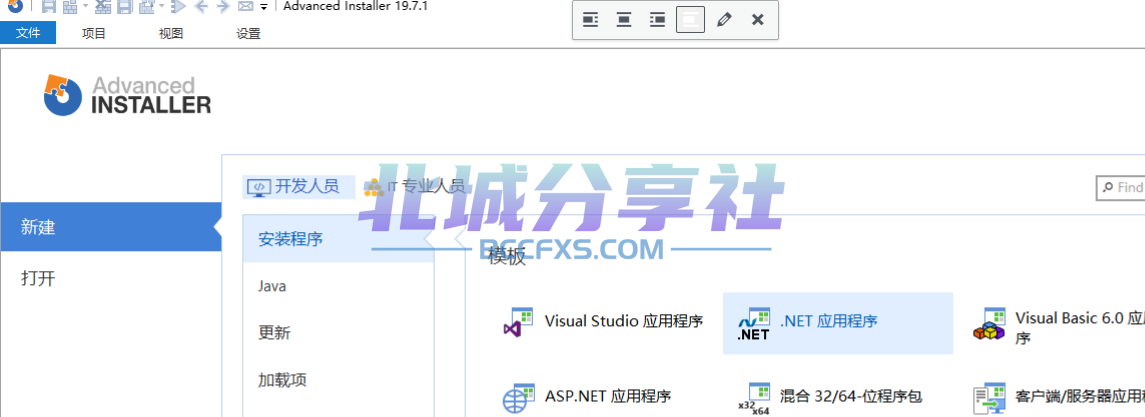Choose the 安装程序 project category
Image resolution: width=1145 pixels, height=417 pixels.
338,239
